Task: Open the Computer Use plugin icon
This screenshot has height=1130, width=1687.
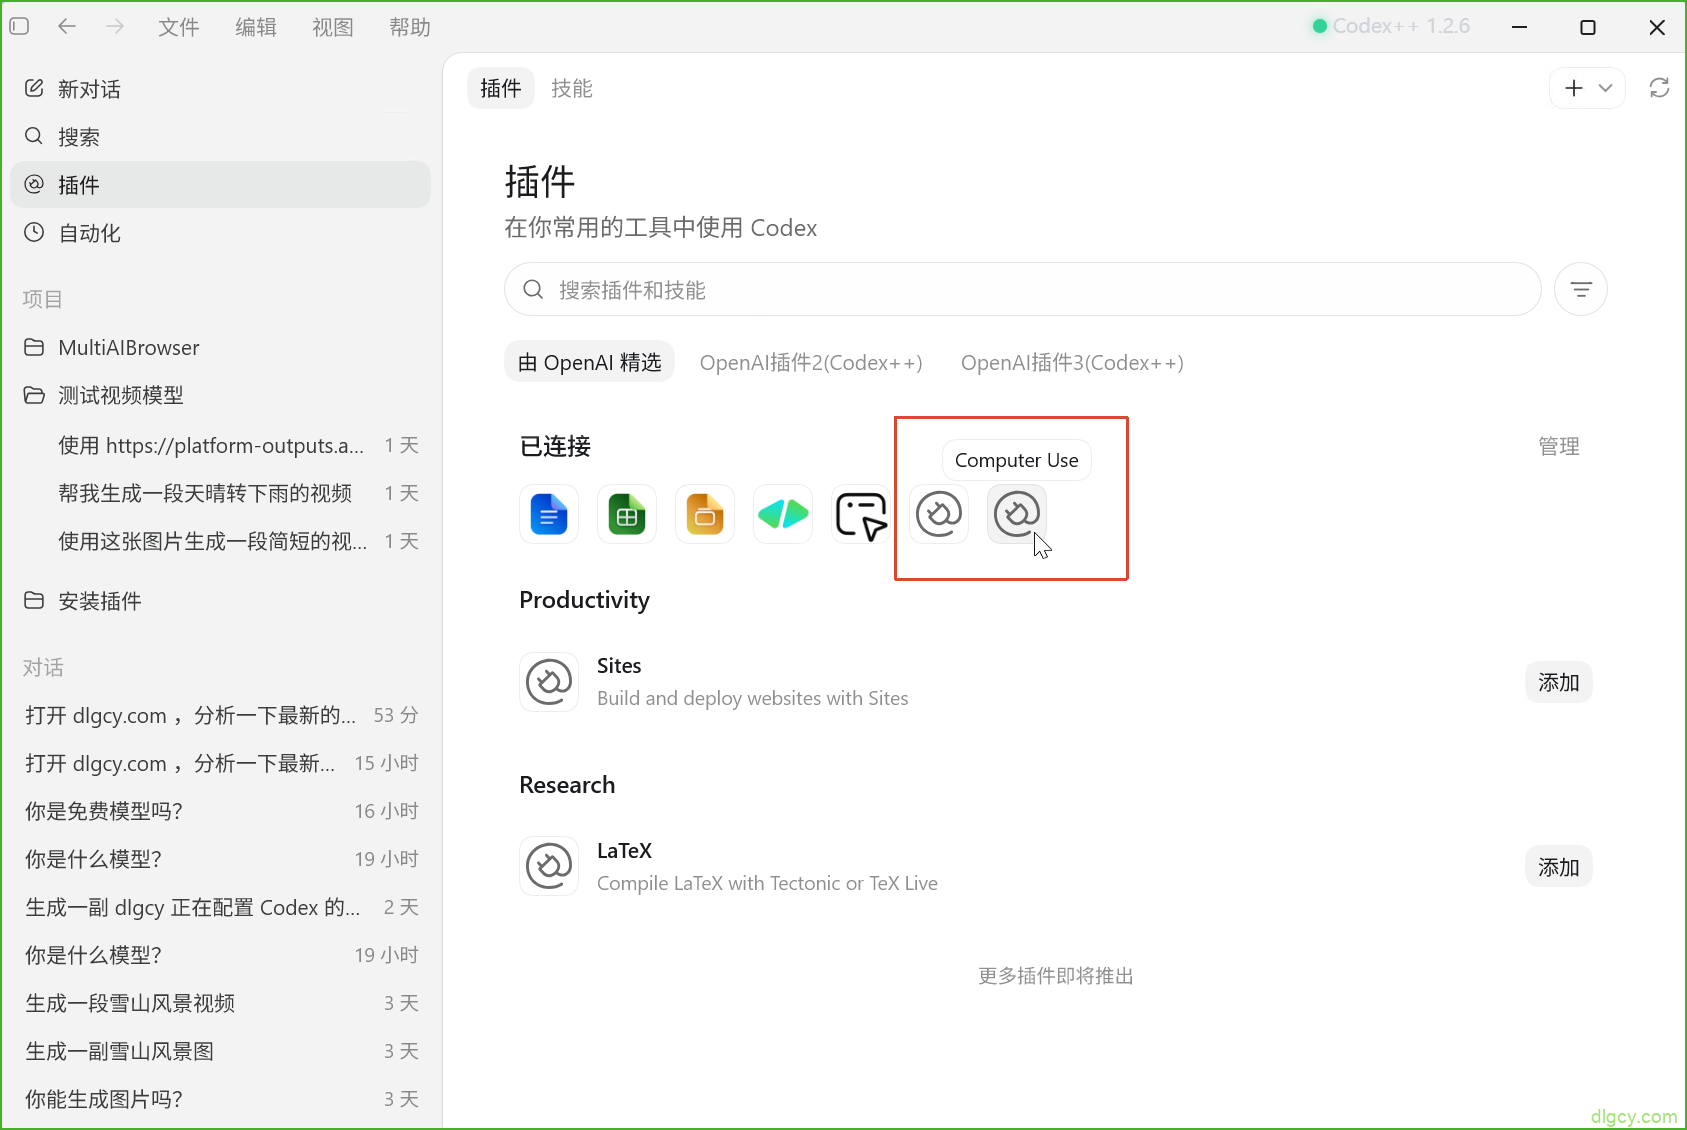Action: pyautogui.click(x=1017, y=514)
